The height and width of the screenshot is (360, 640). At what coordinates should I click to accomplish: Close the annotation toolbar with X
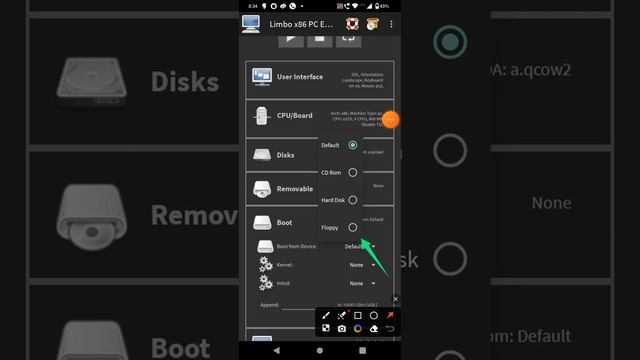coord(396,299)
